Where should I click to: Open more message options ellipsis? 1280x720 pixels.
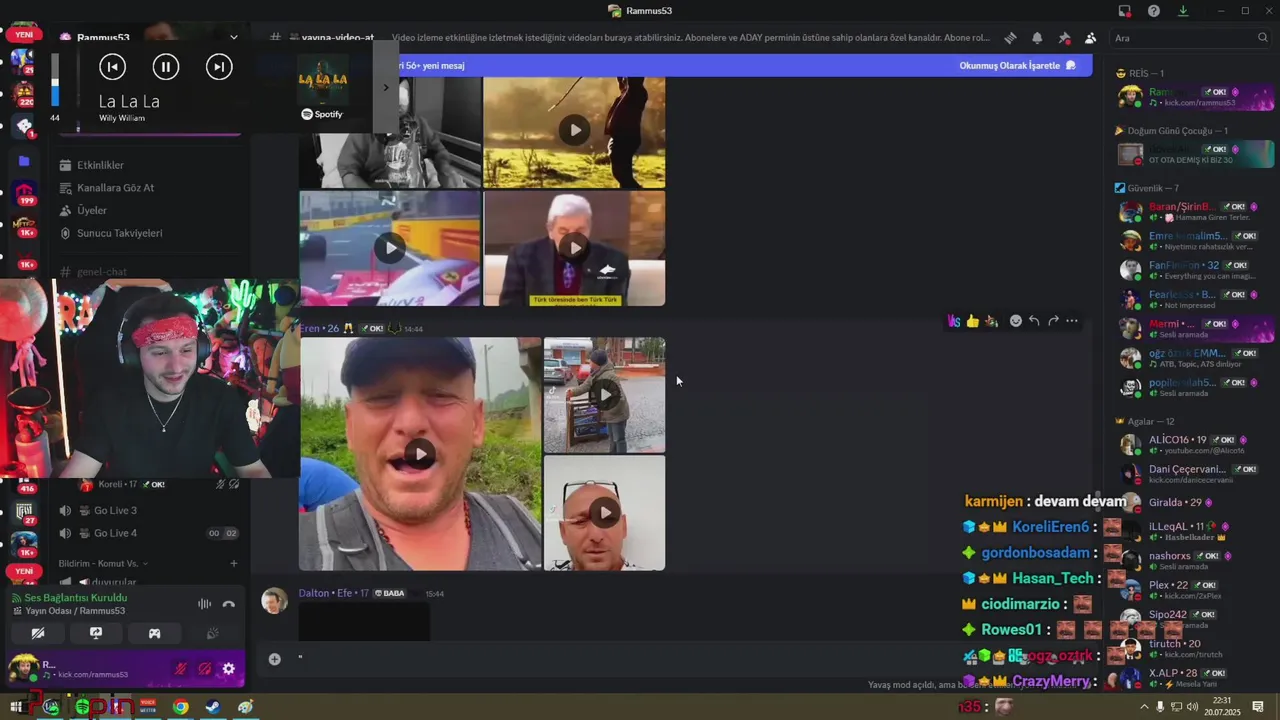(x=1072, y=321)
